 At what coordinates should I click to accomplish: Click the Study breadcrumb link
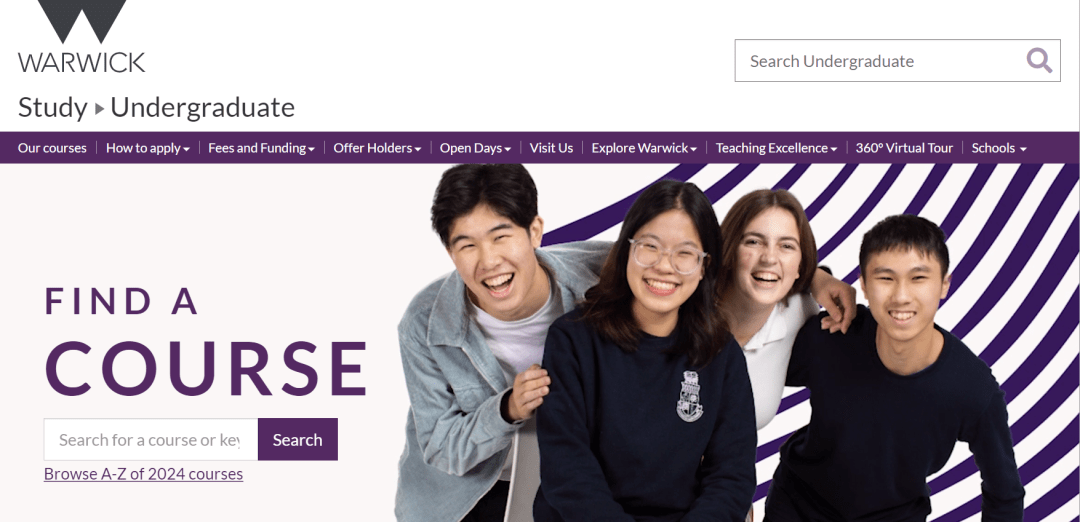pyautogui.click(x=52, y=108)
